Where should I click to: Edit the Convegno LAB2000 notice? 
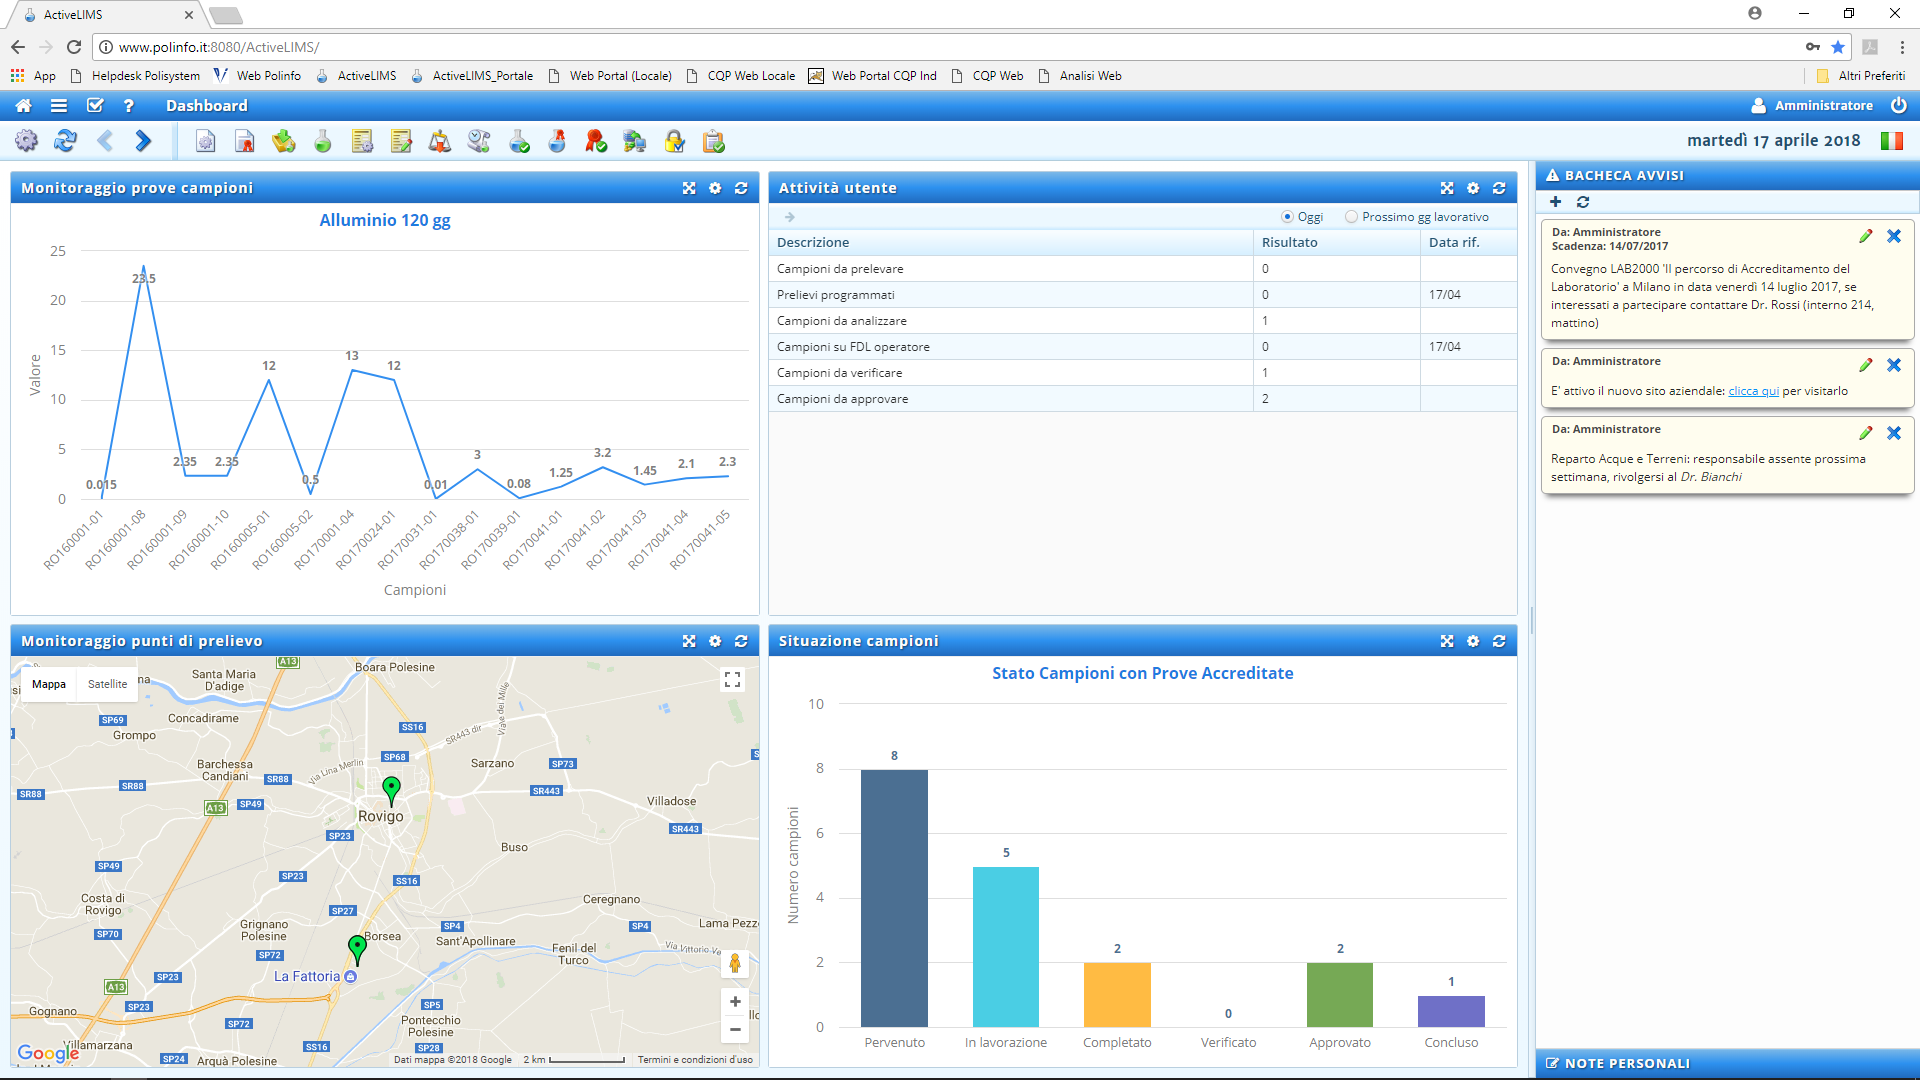[x=1865, y=236]
